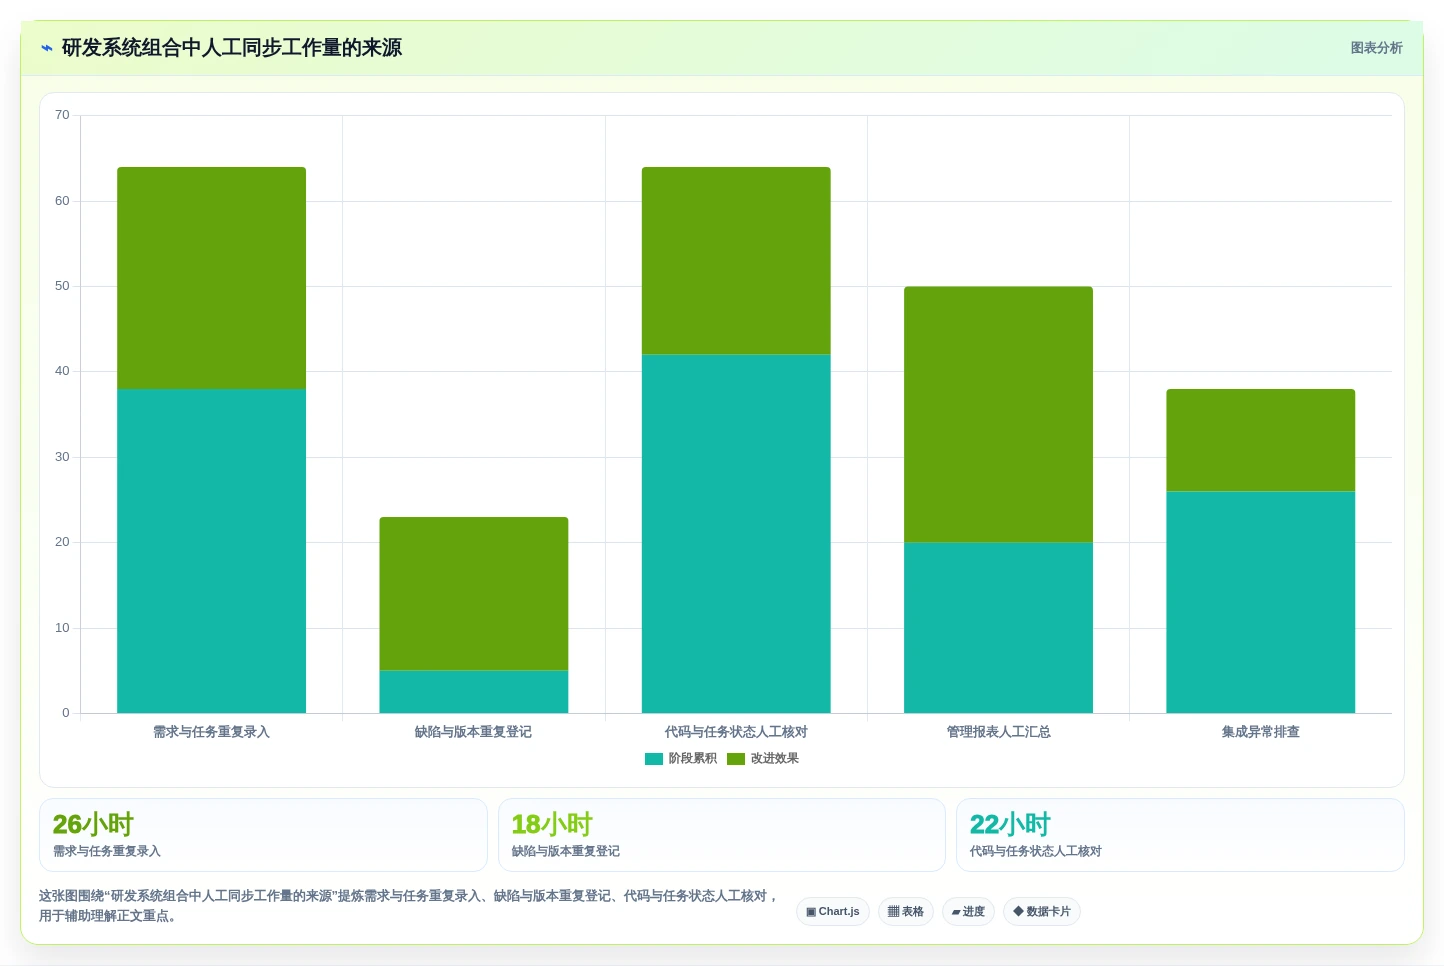Image resolution: width=1444 pixels, height=966 pixels.
Task: Select the Chart.js tag chip
Action: pyautogui.click(x=833, y=912)
